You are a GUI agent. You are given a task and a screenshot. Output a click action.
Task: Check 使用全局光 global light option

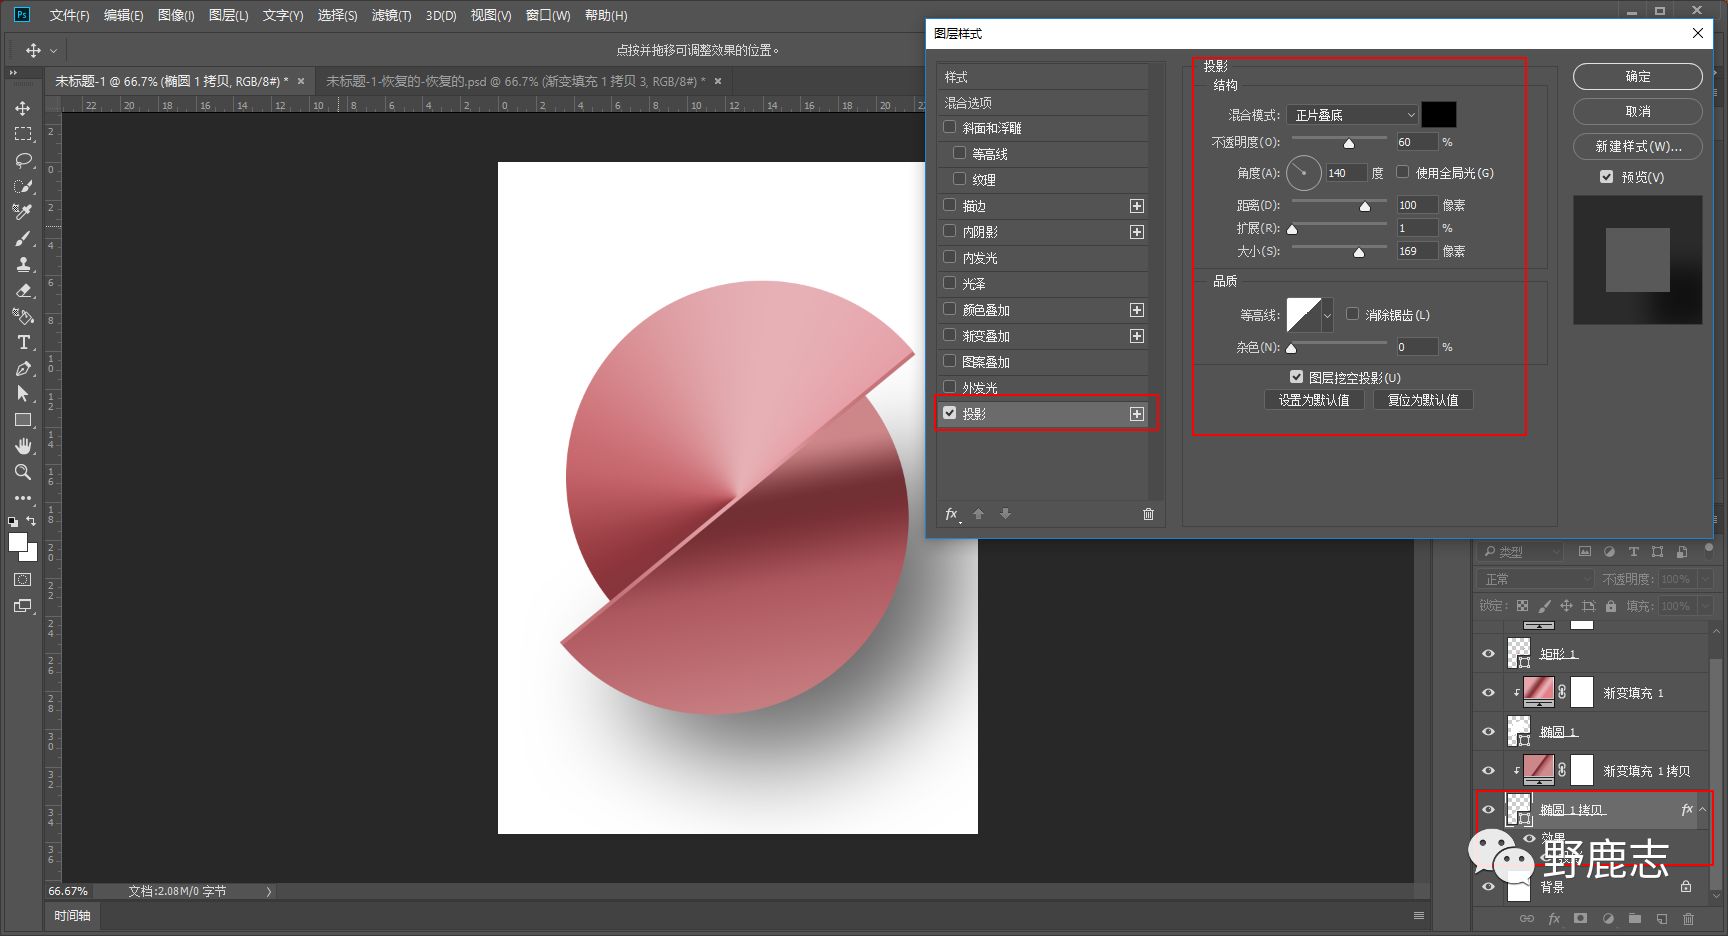click(1403, 172)
